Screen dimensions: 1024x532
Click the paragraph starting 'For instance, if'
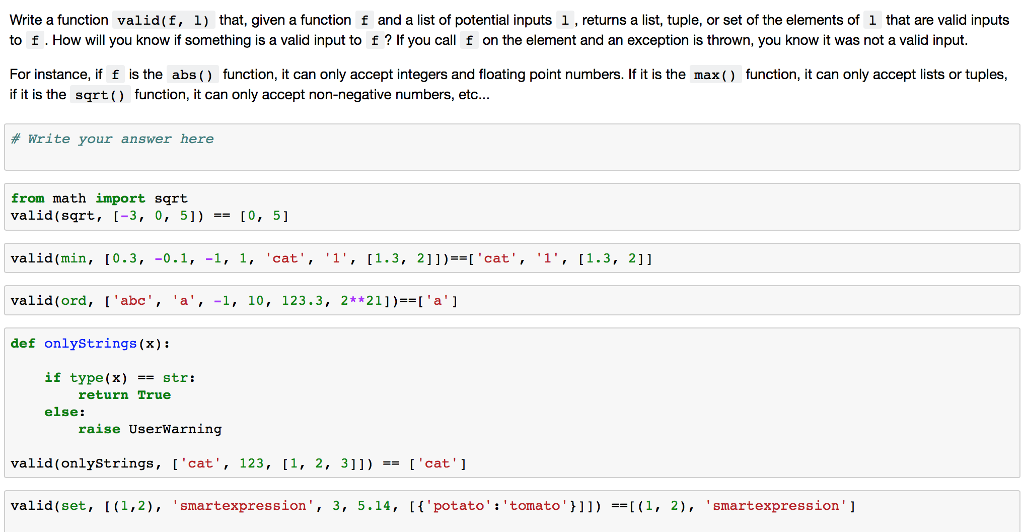(x=509, y=85)
